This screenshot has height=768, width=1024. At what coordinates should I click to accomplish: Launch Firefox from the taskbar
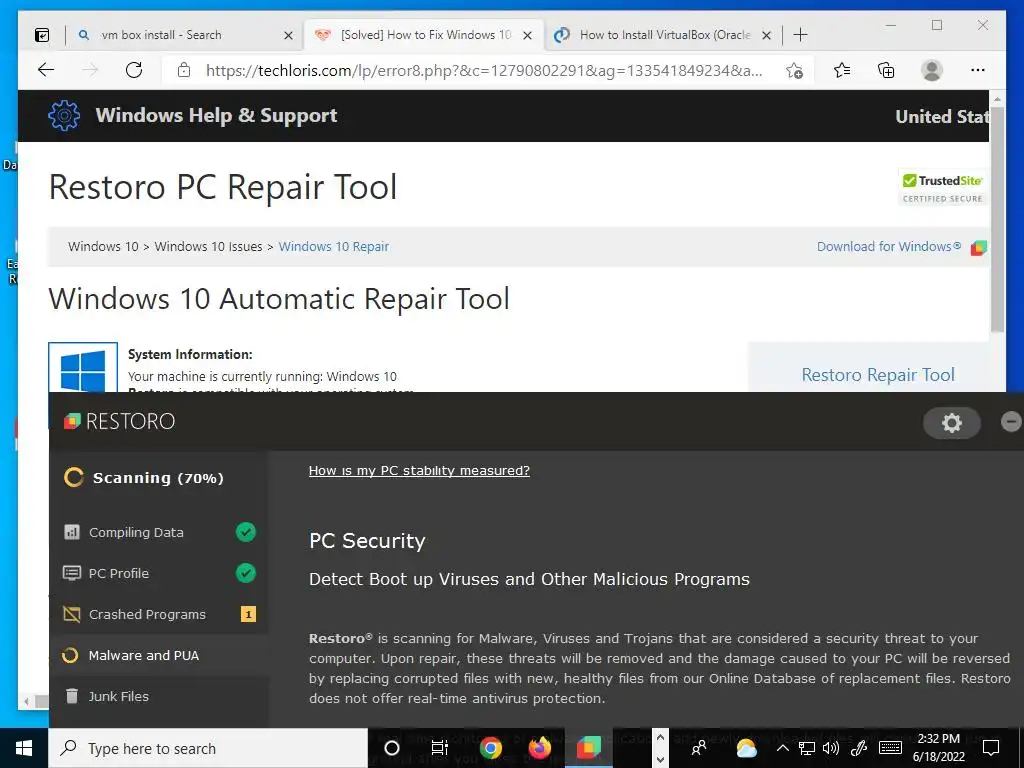click(x=539, y=748)
